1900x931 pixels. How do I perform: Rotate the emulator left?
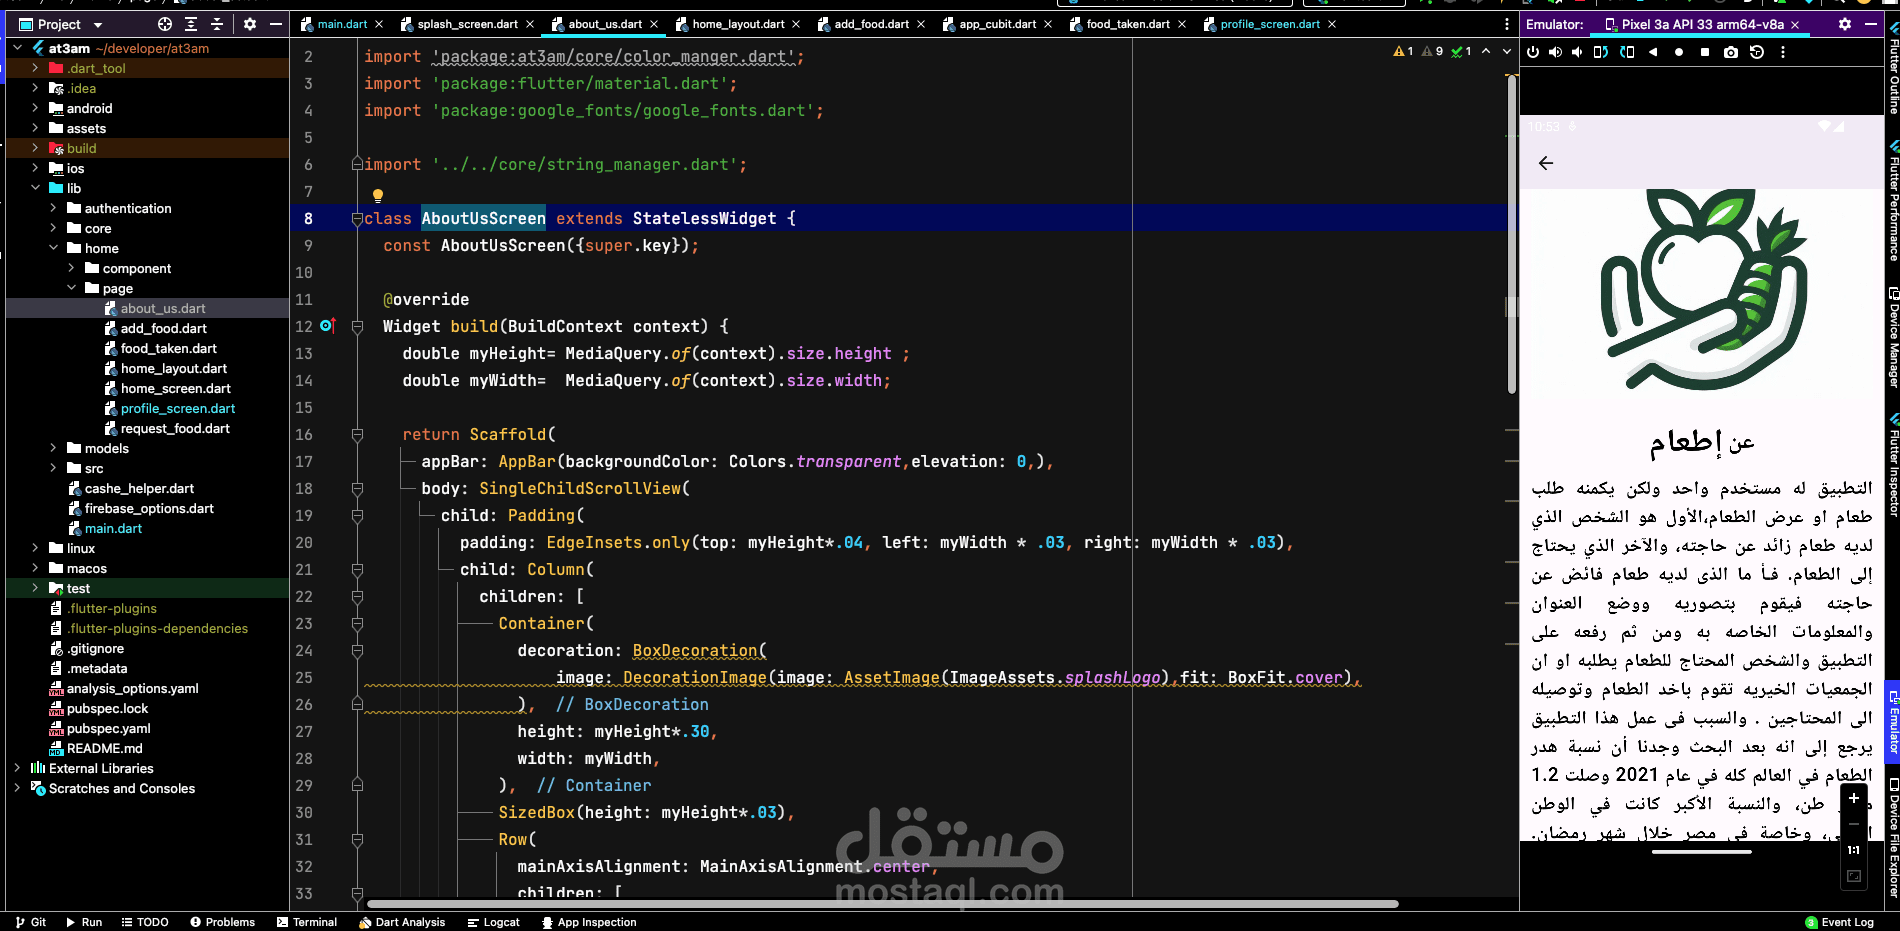pos(1601,52)
